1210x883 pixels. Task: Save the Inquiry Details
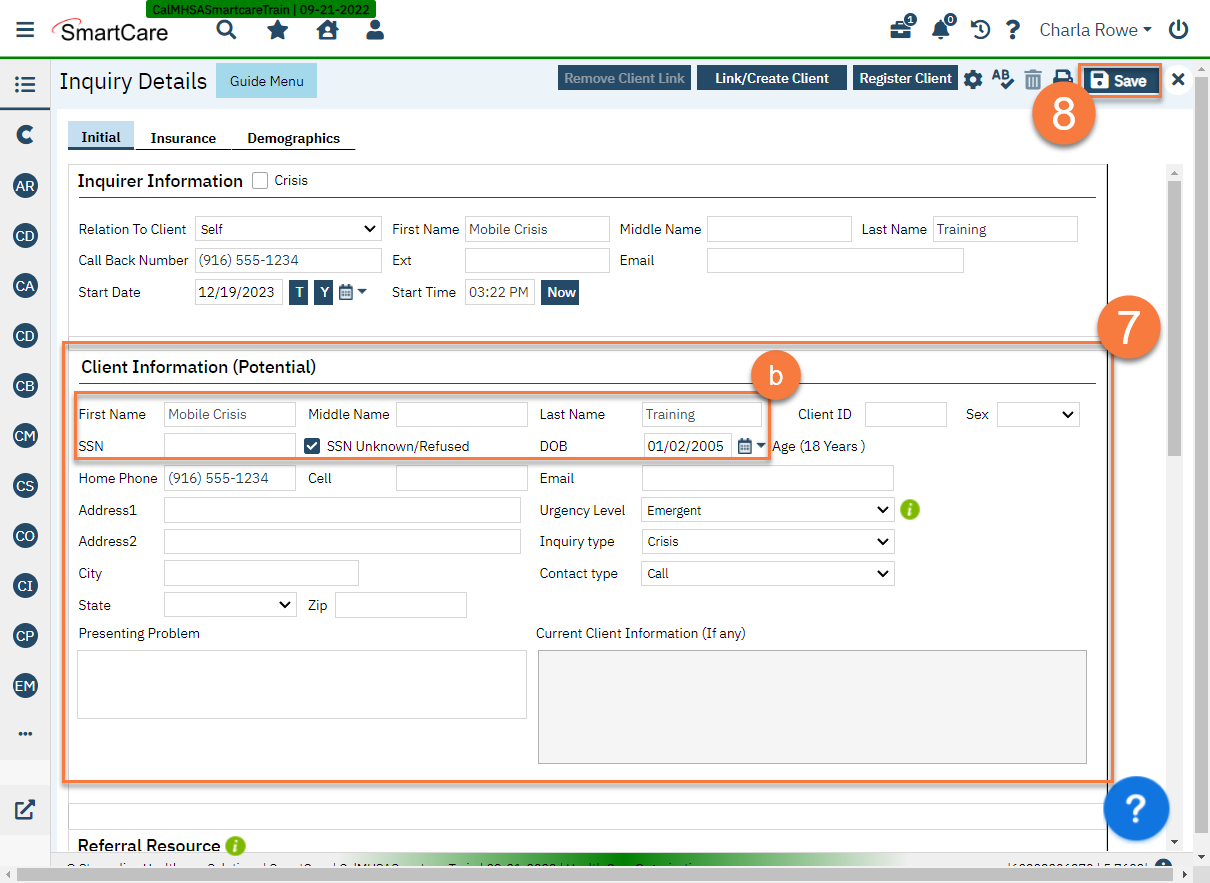[x=1120, y=81]
